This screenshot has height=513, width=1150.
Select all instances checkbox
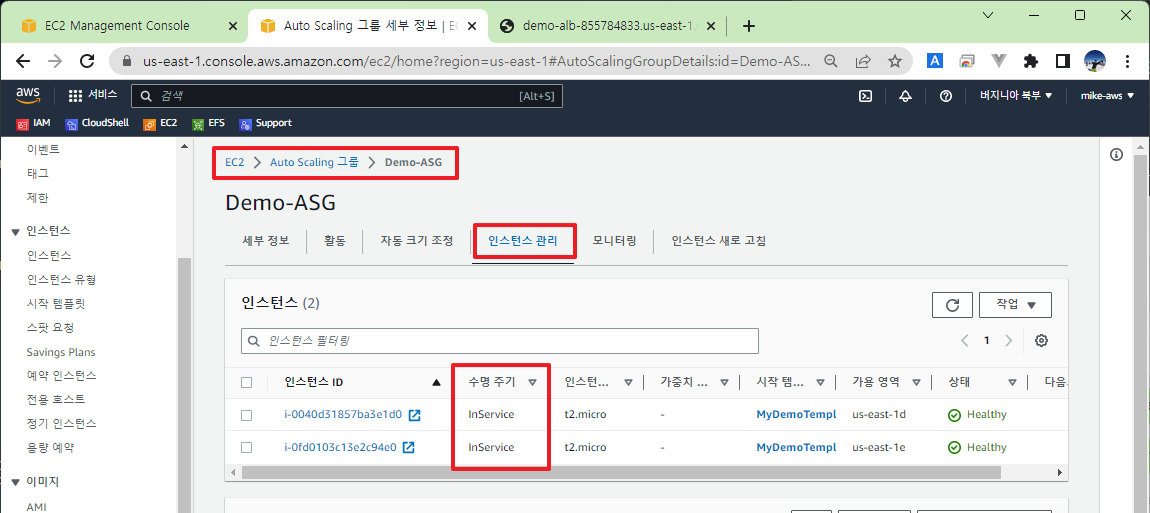coord(246,382)
